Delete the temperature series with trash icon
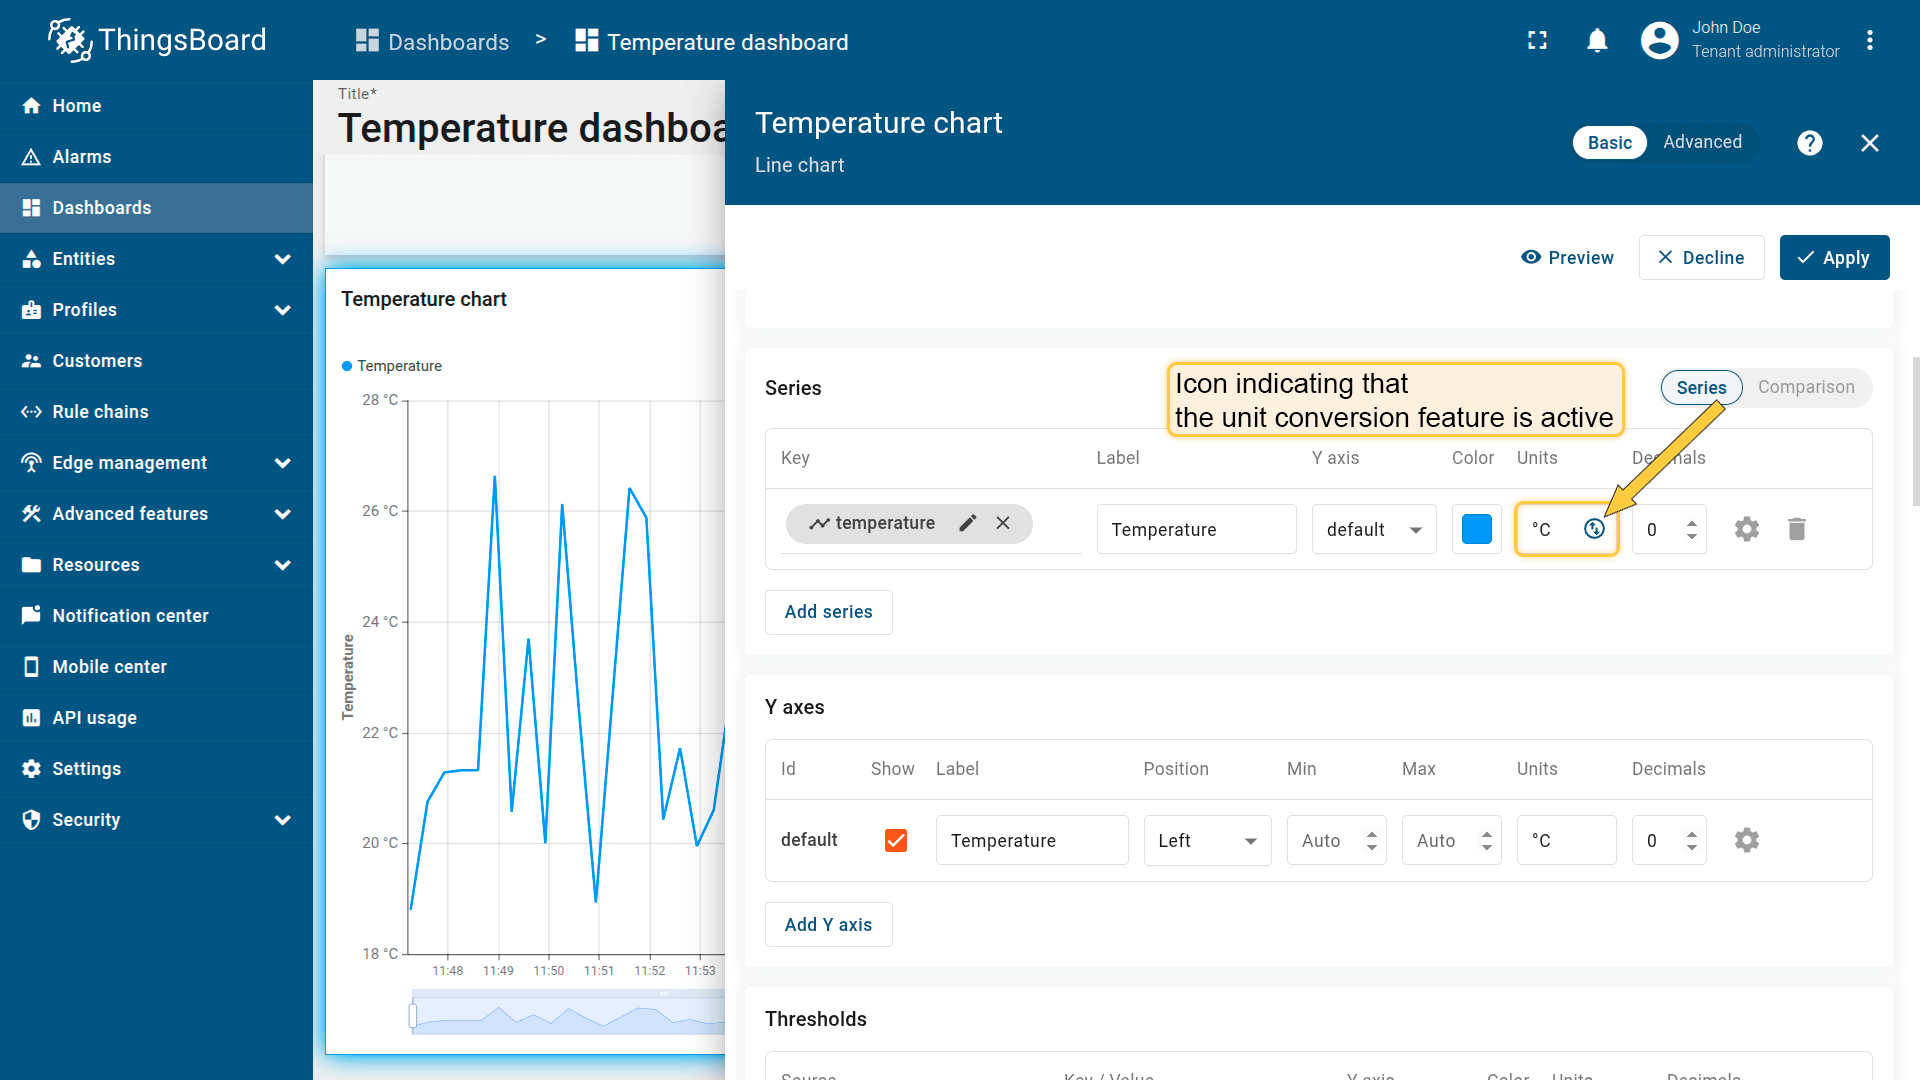The image size is (1920, 1080). tap(1796, 529)
